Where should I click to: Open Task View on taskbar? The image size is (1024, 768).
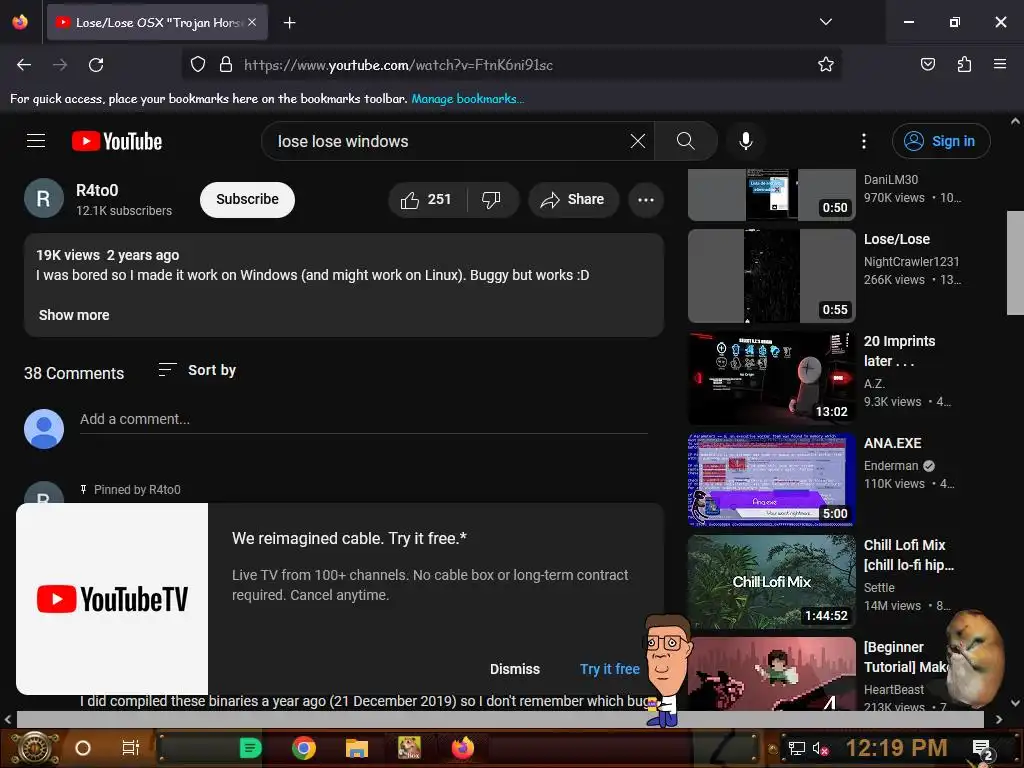(131, 748)
